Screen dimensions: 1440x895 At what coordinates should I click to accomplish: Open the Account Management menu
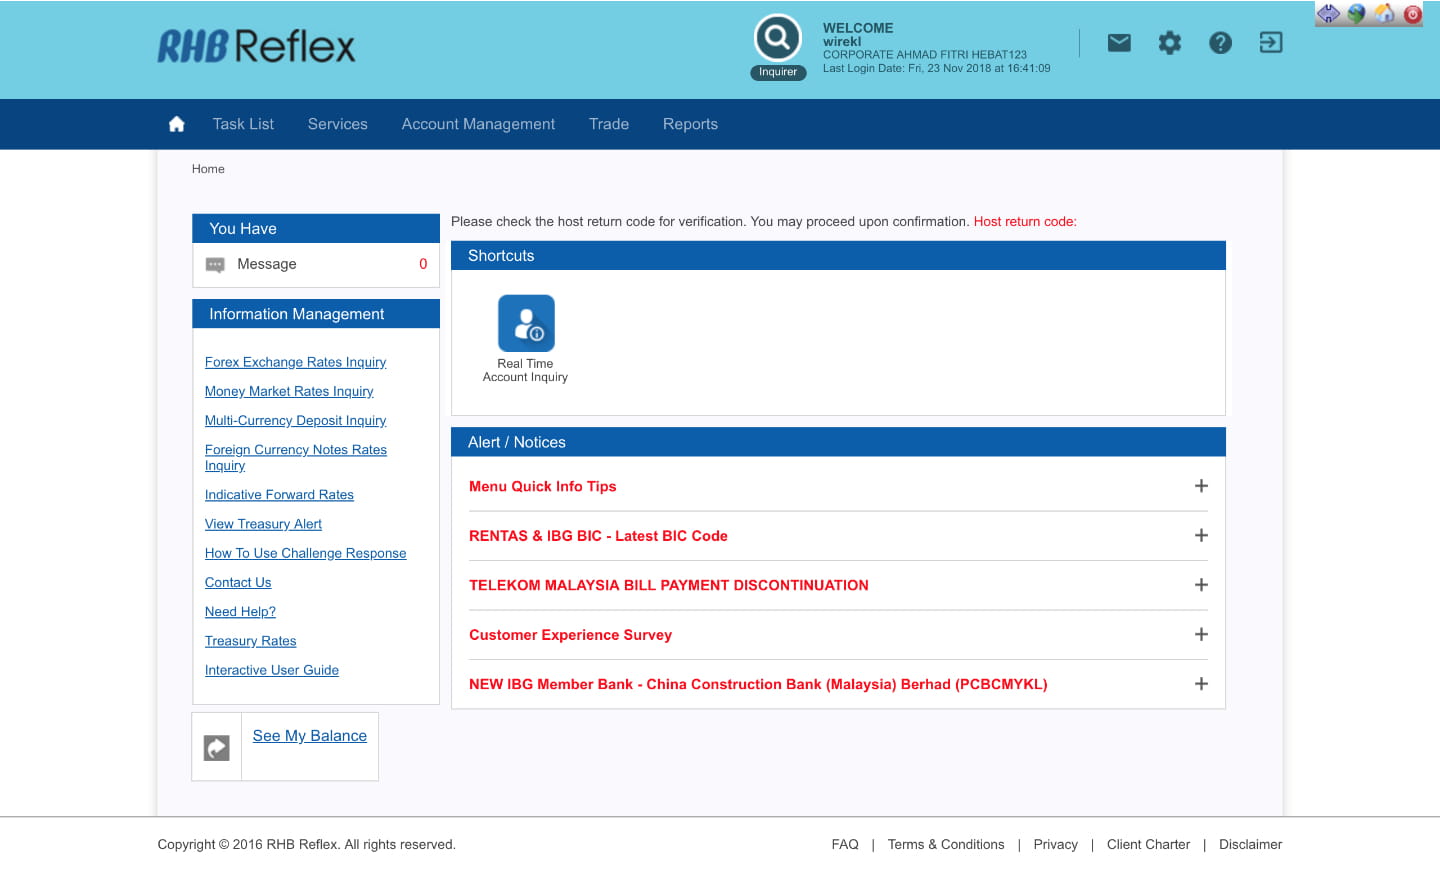pos(478,124)
